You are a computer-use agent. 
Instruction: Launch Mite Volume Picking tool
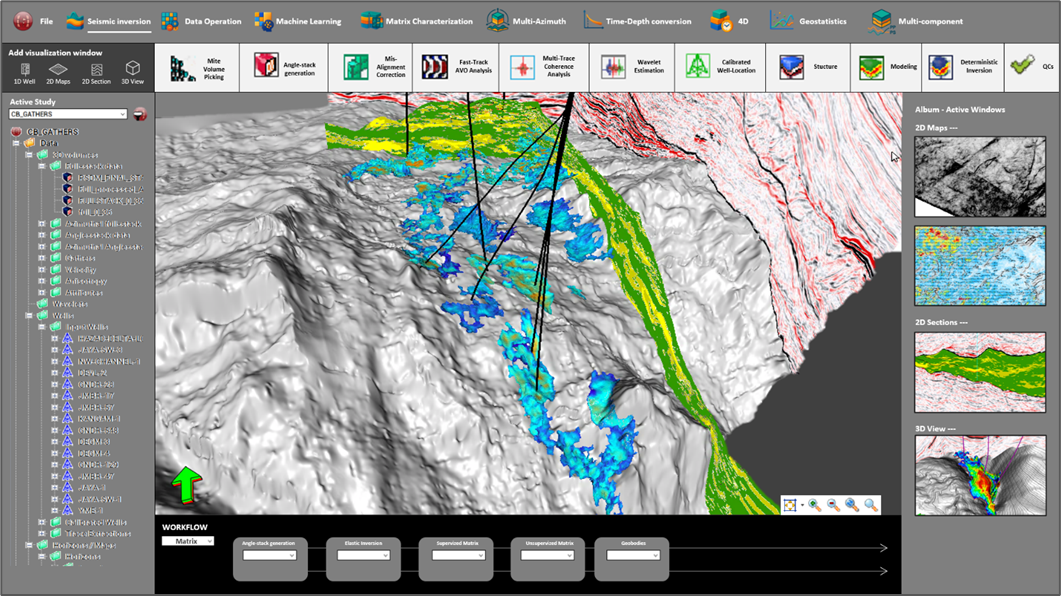(197, 67)
